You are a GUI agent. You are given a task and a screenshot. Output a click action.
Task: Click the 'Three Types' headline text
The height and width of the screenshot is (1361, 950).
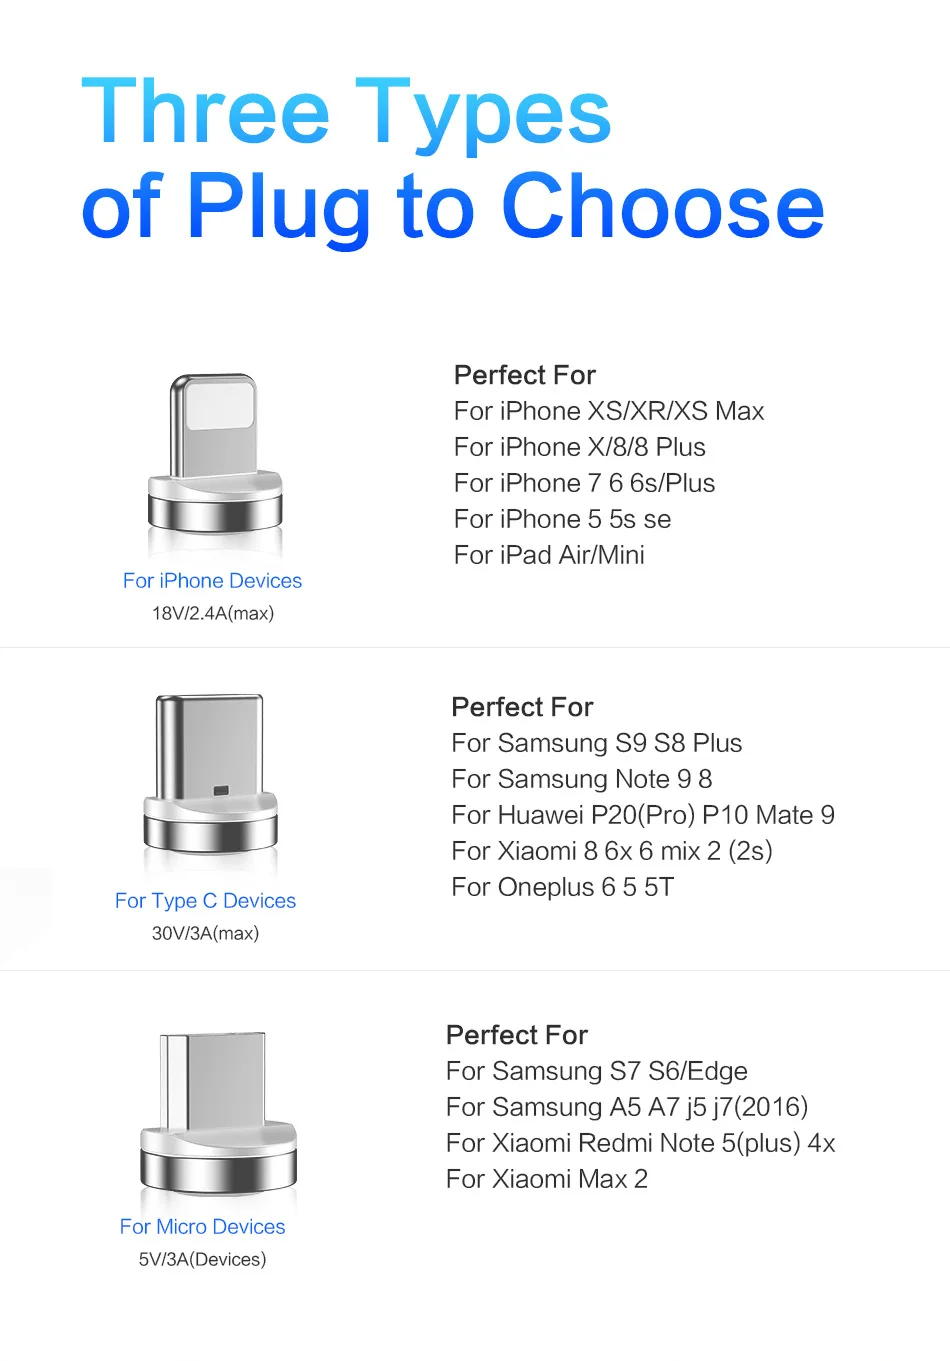346,112
